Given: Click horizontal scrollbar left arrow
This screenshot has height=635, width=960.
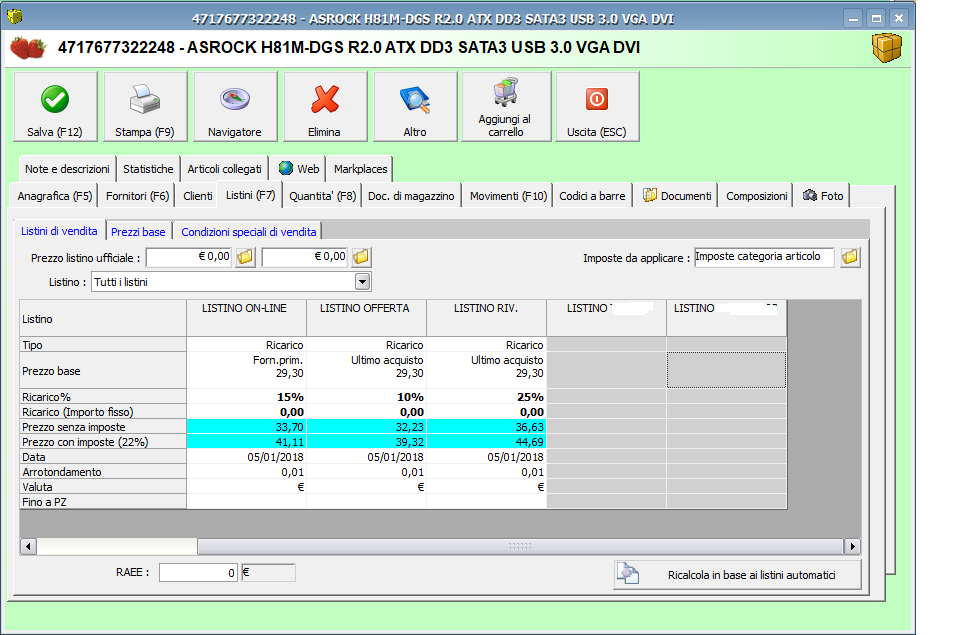Looking at the screenshot, I should [28, 546].
